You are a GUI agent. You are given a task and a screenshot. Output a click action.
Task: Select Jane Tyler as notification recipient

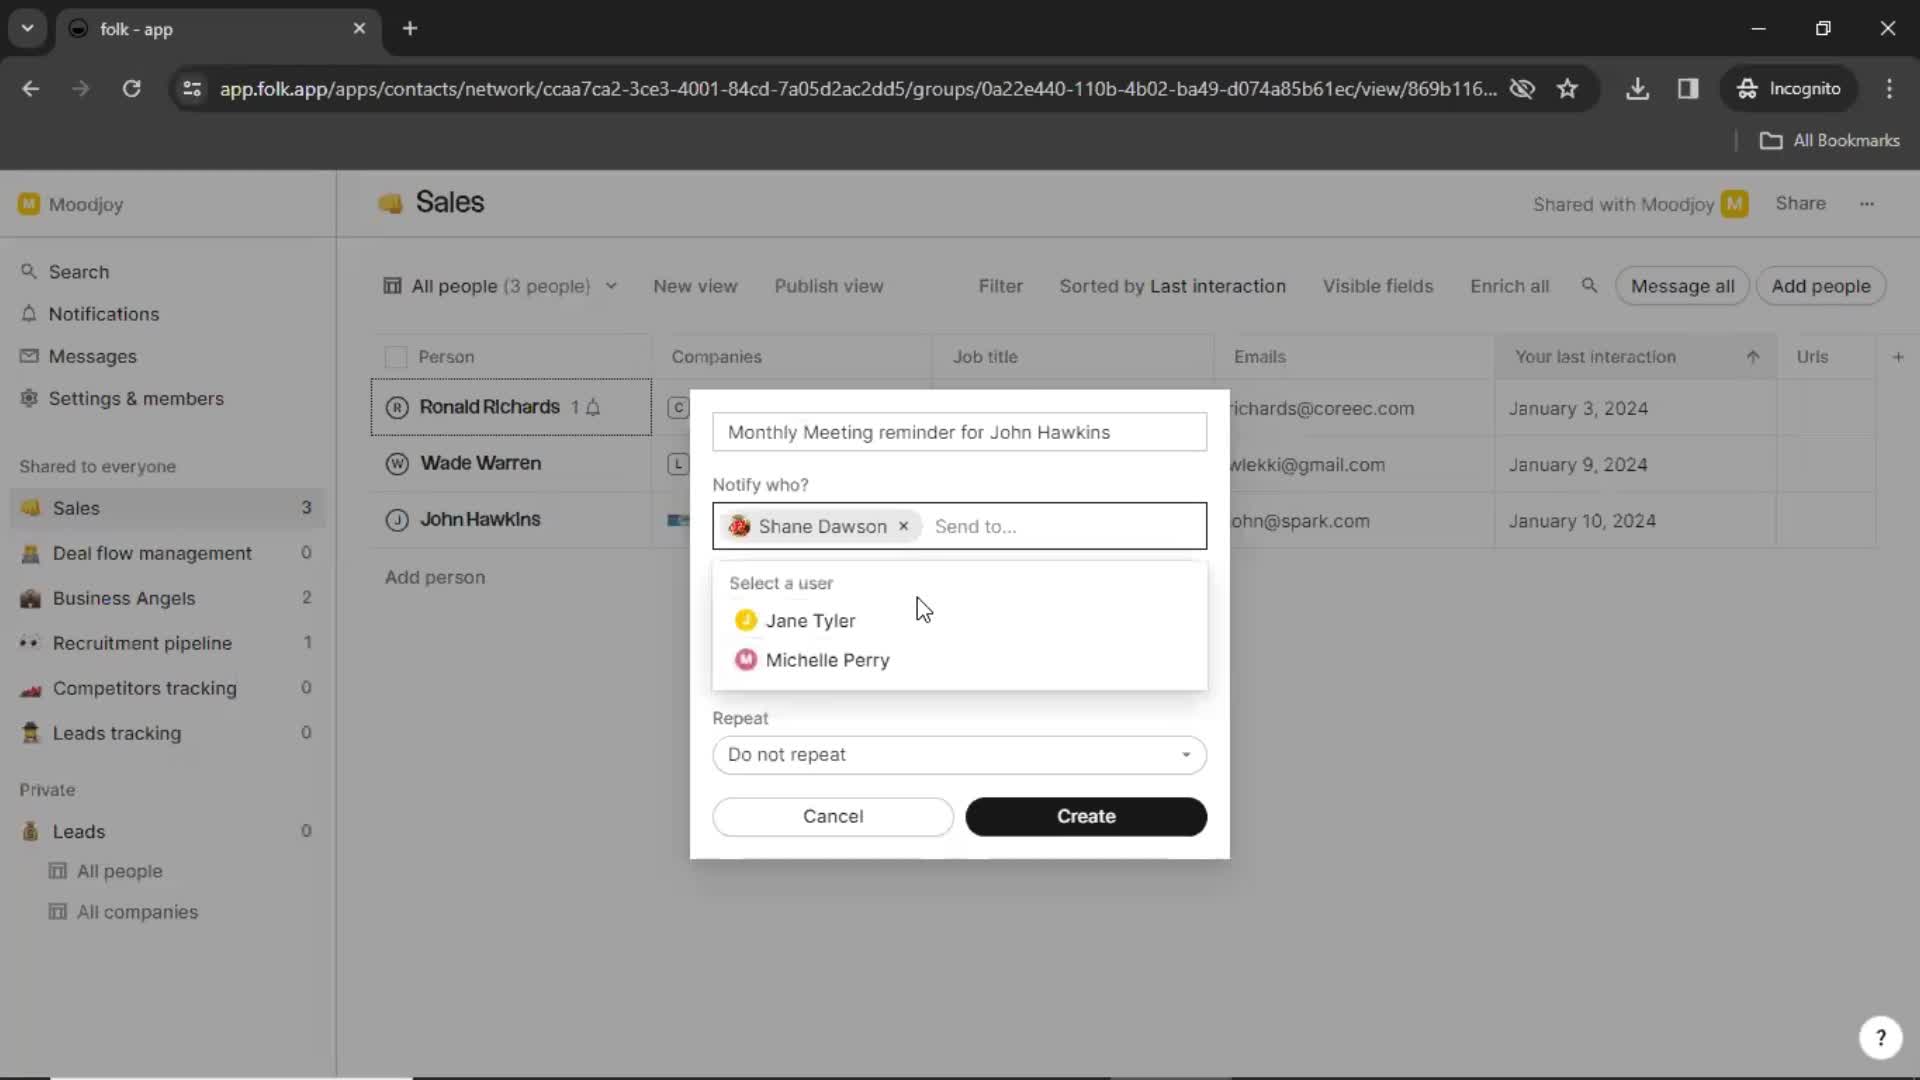click(x=810, y=620)
